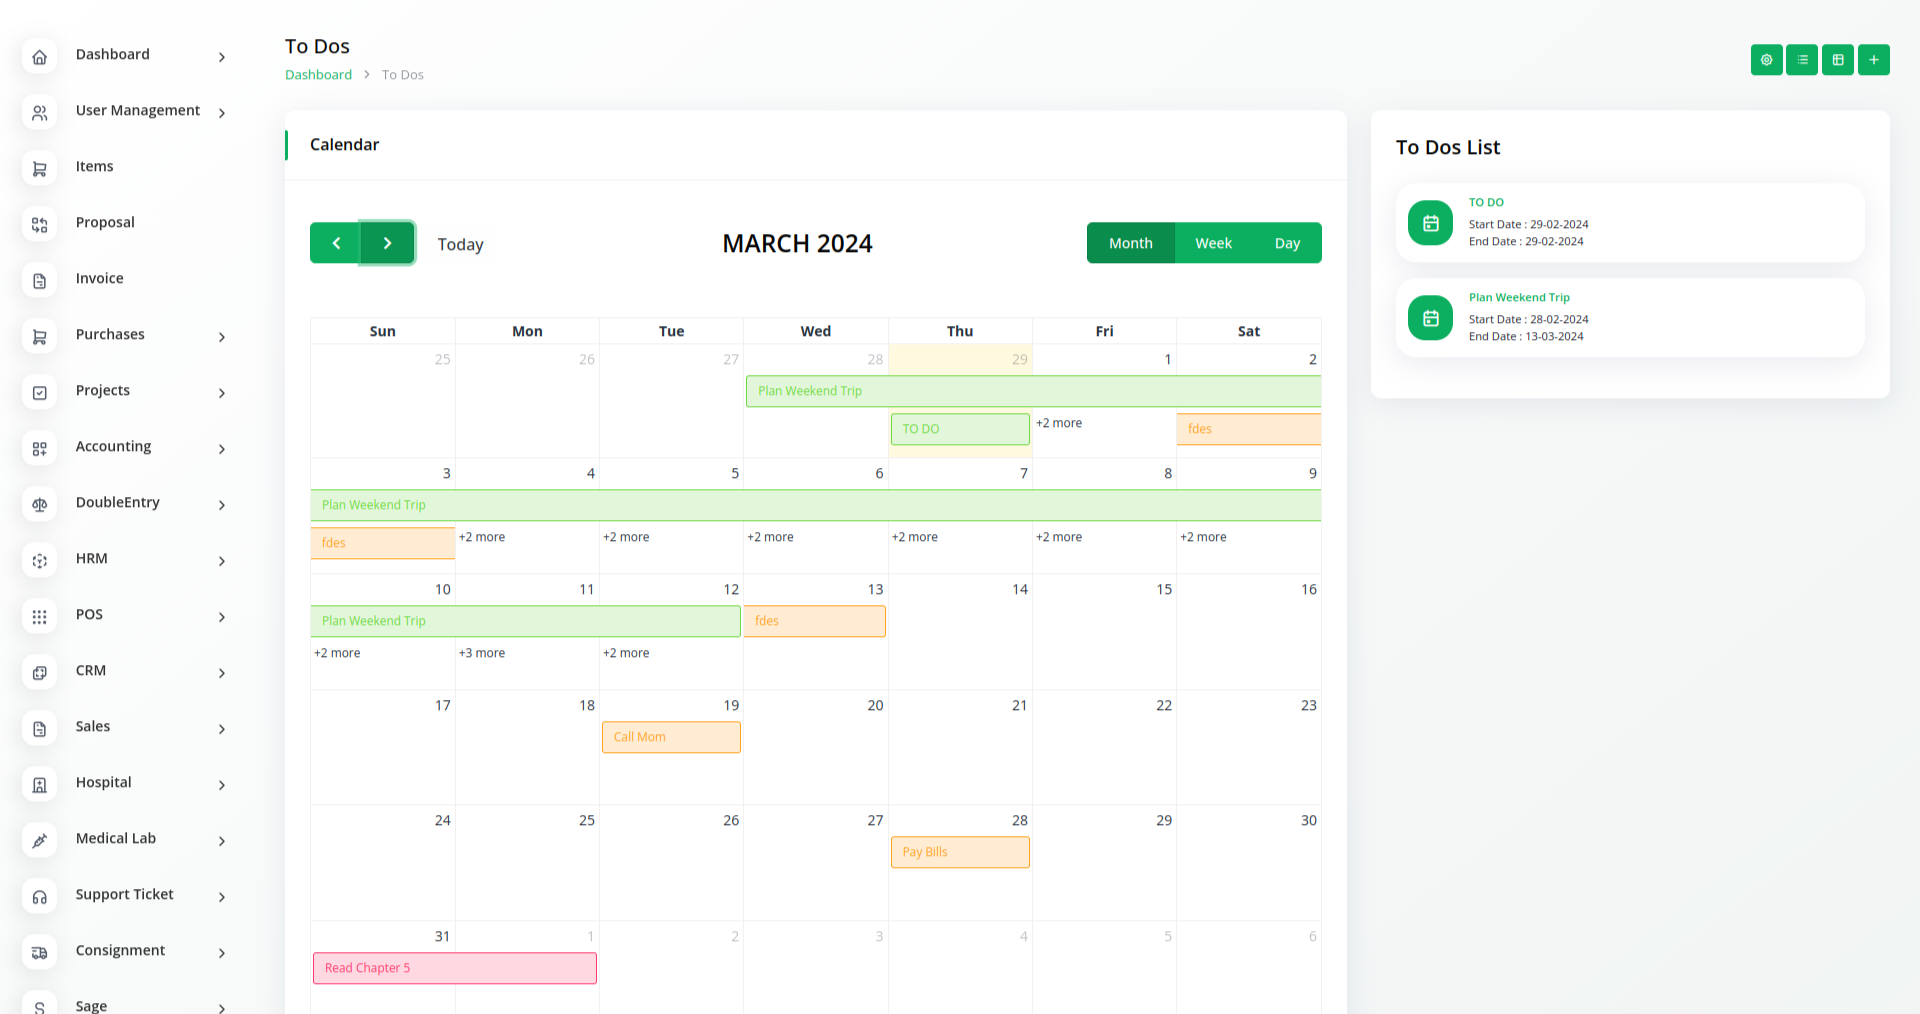Screen dimensions: 1920x1014
Task: Open the board/grid view icon in header
Action: (x=1838, y=60)
